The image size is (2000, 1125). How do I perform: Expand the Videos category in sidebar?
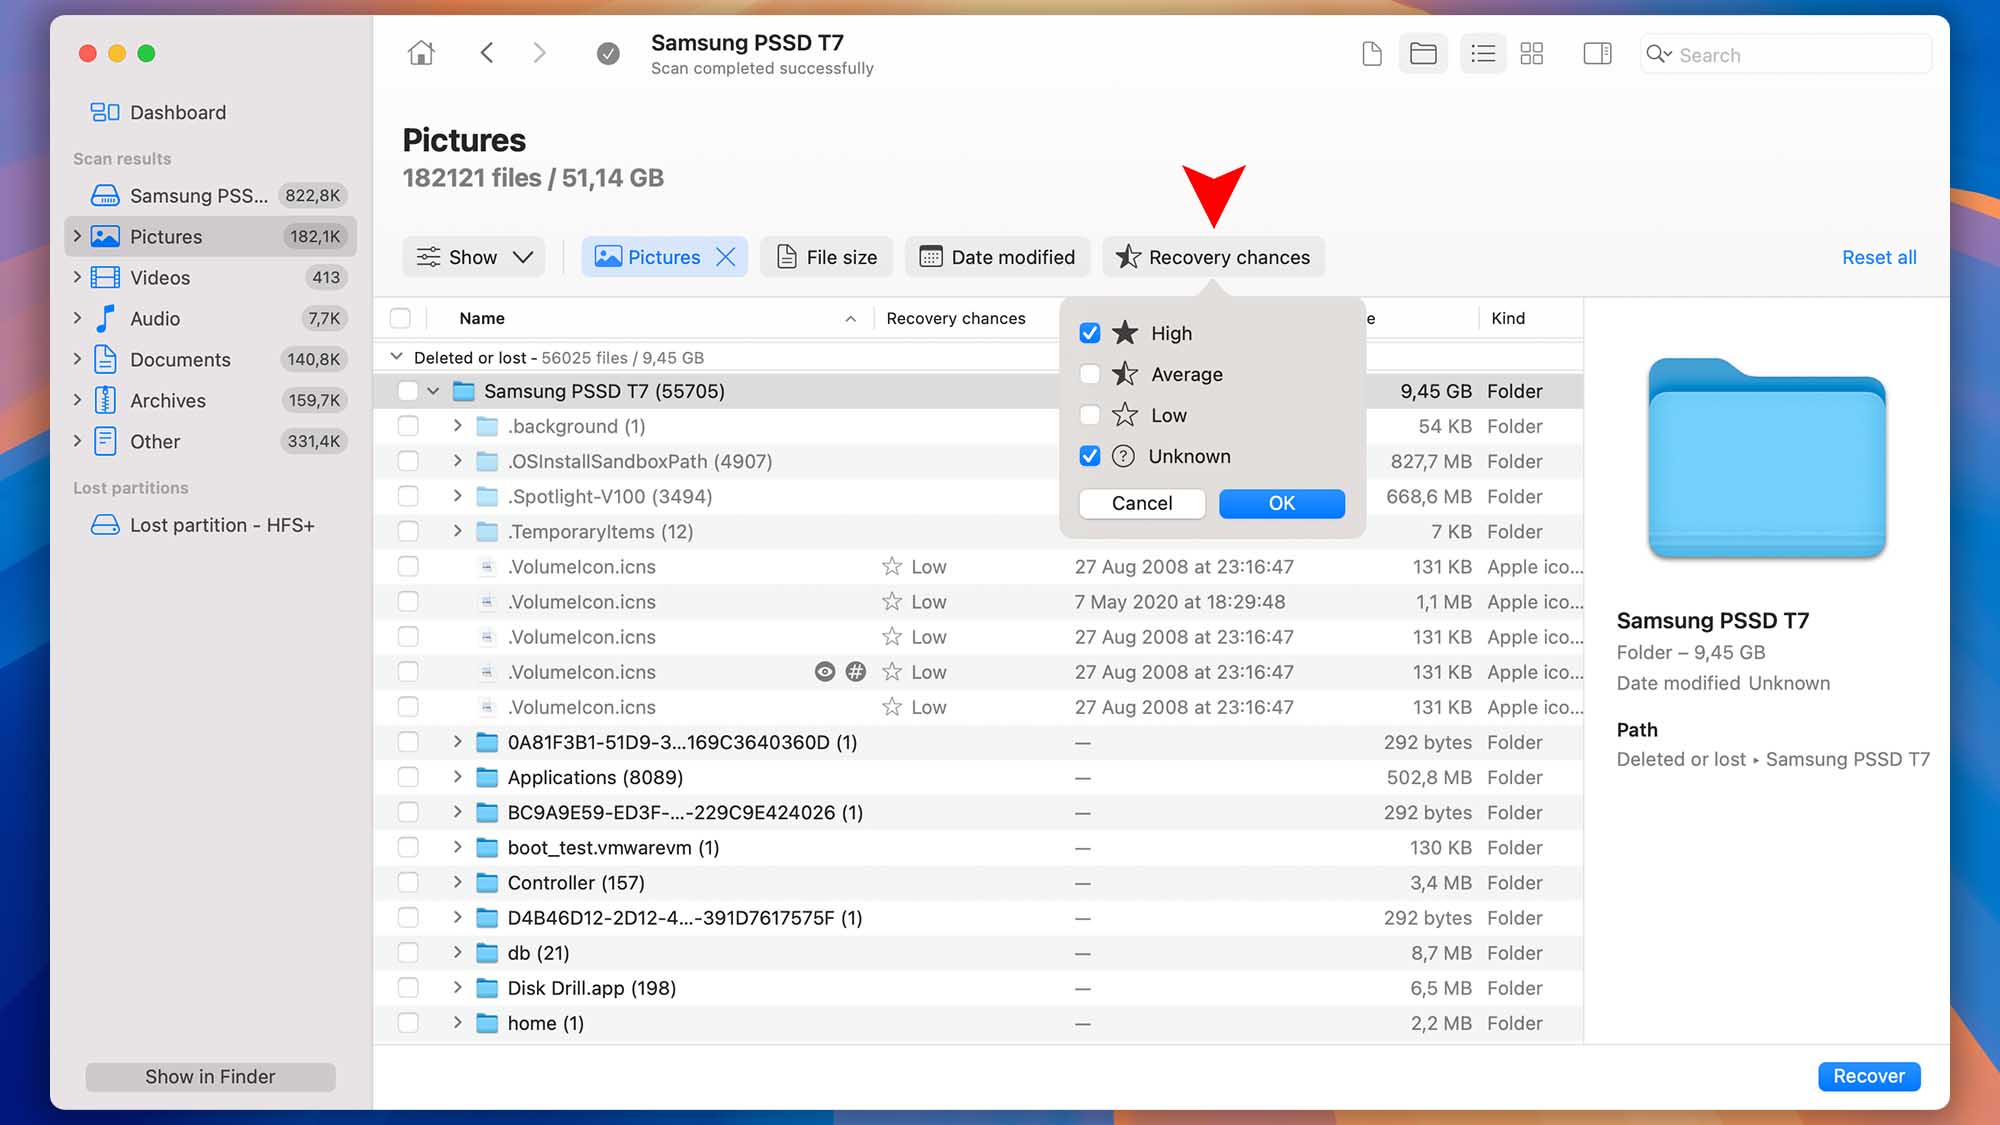tap(77, 277)
